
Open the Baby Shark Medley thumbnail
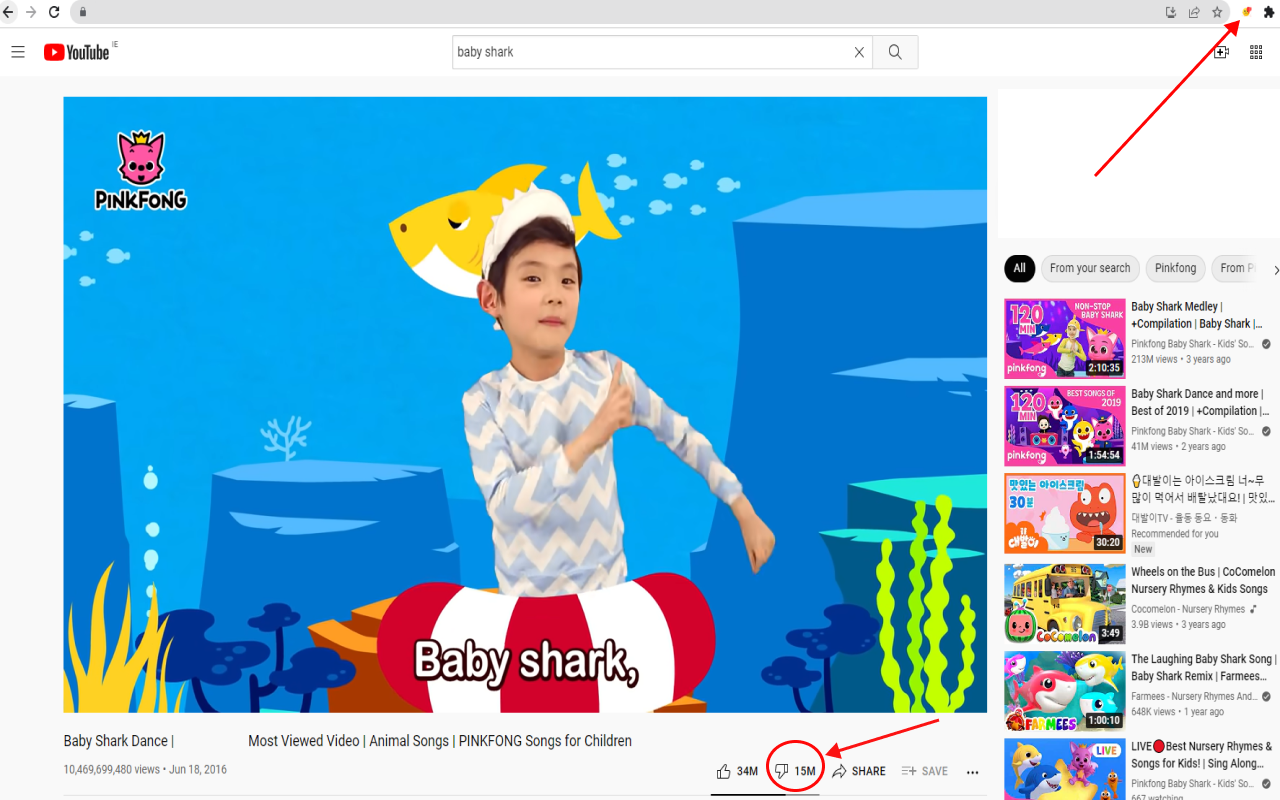[1065, 339]
